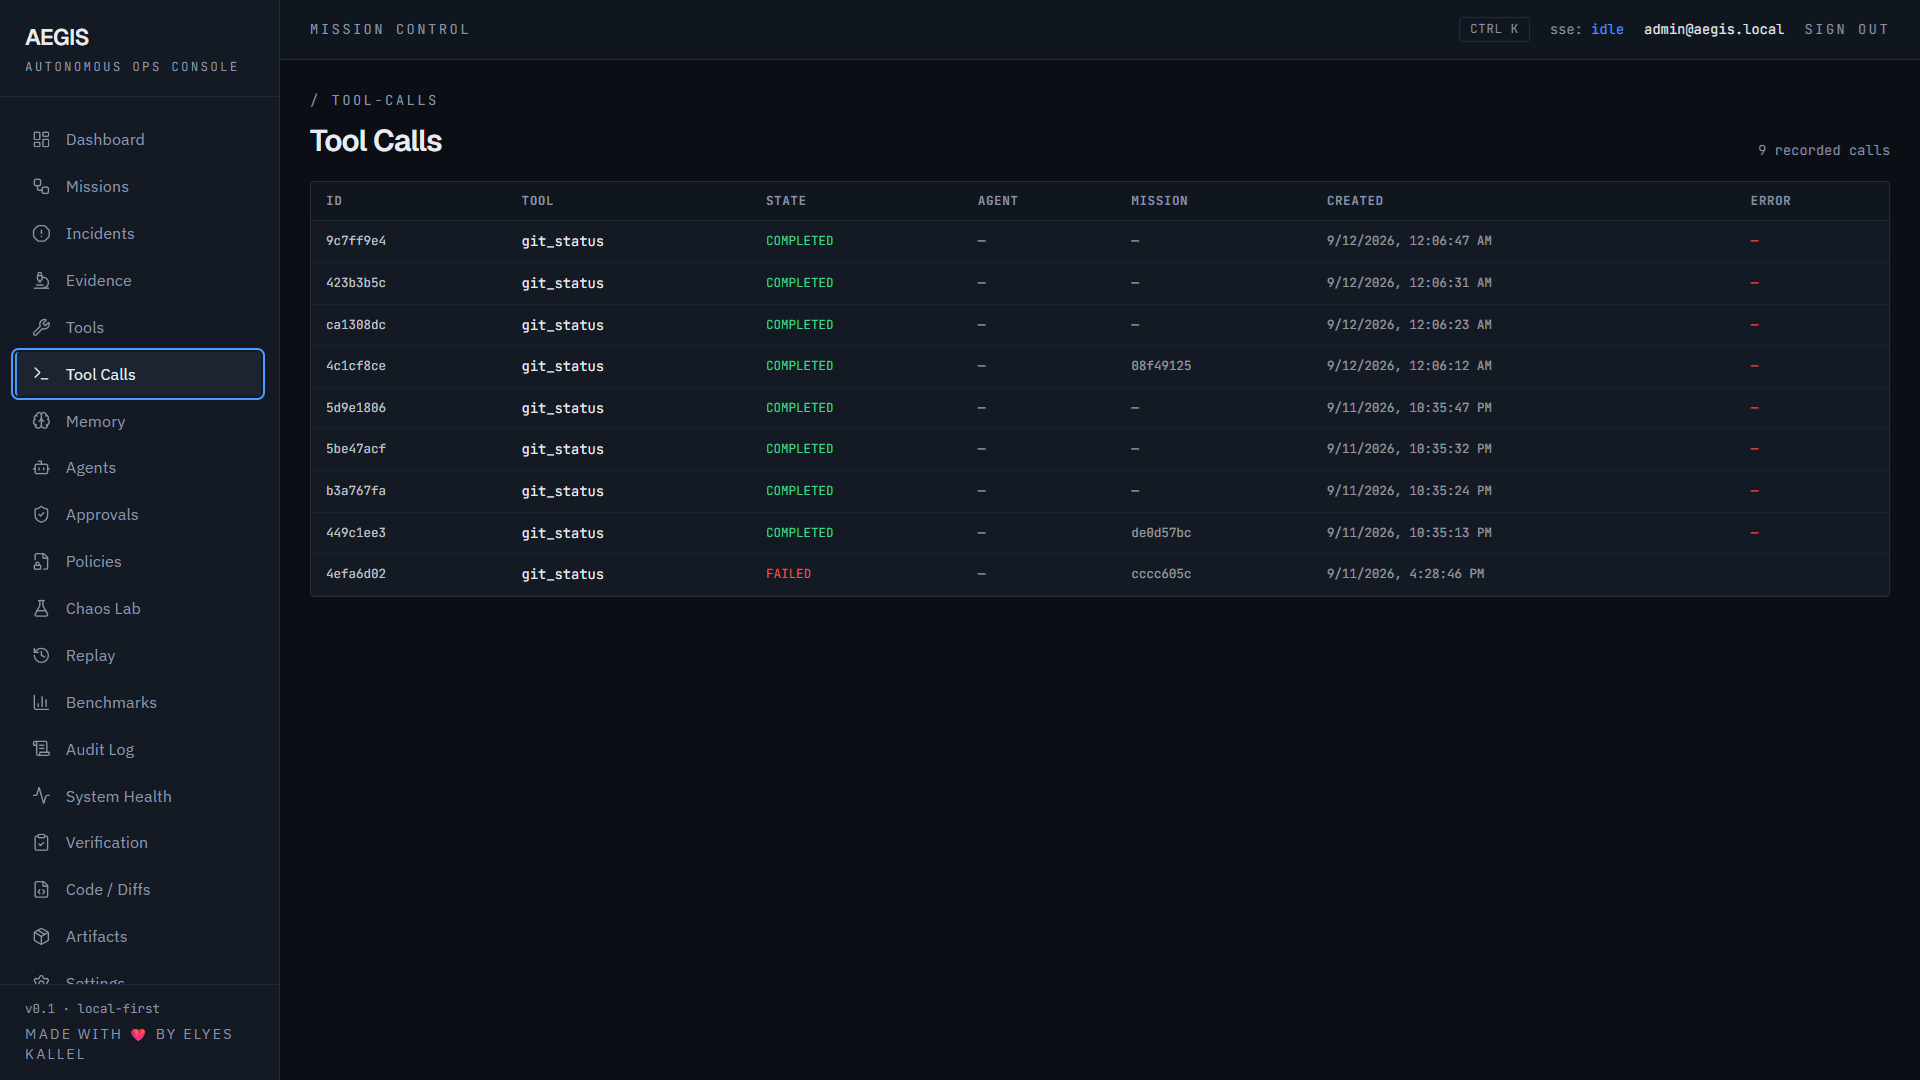The image size is (1920, 1080).
Task: Open the Approvals menu item
Action: click(138, 515)
